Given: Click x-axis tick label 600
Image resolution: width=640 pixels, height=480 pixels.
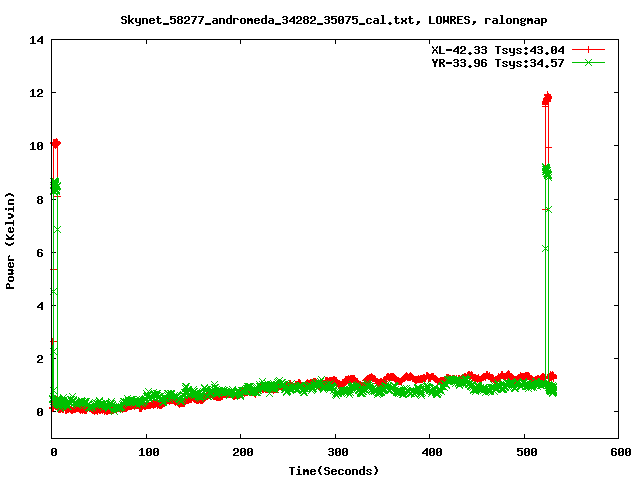Looking at the screenshot, I should (620, 452).
